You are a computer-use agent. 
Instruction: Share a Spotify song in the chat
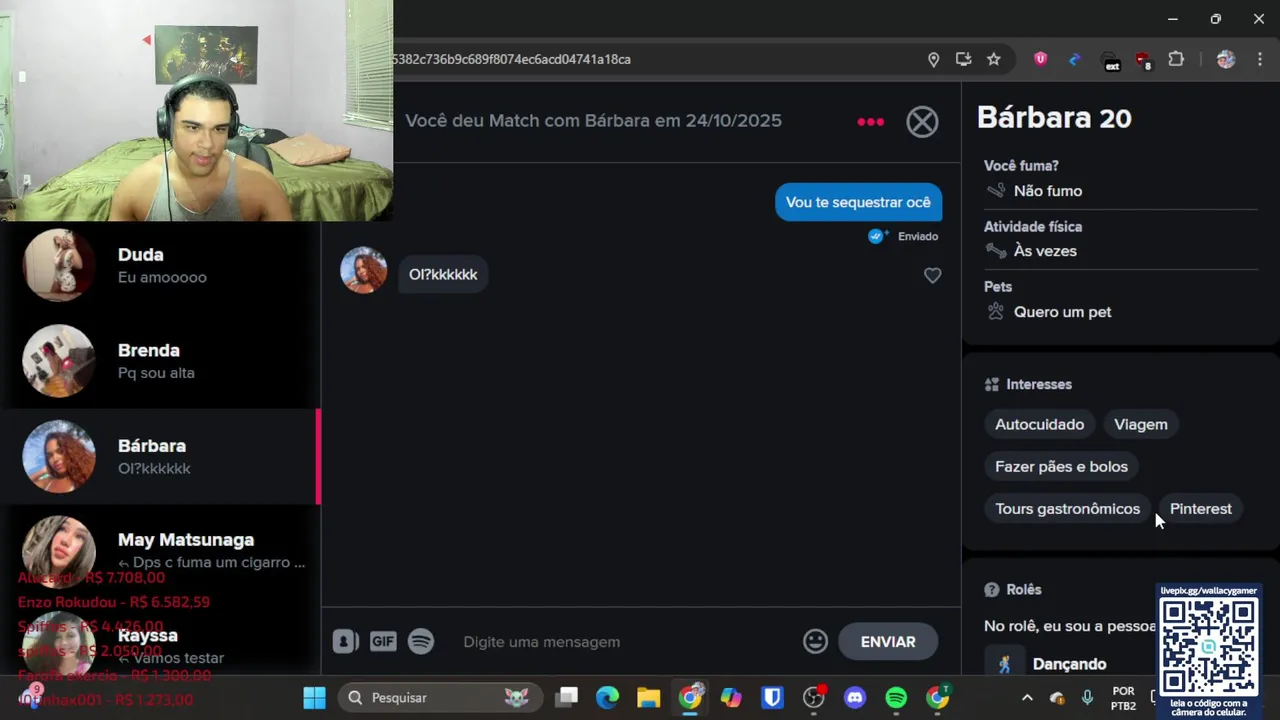click(x=421, y=642)
